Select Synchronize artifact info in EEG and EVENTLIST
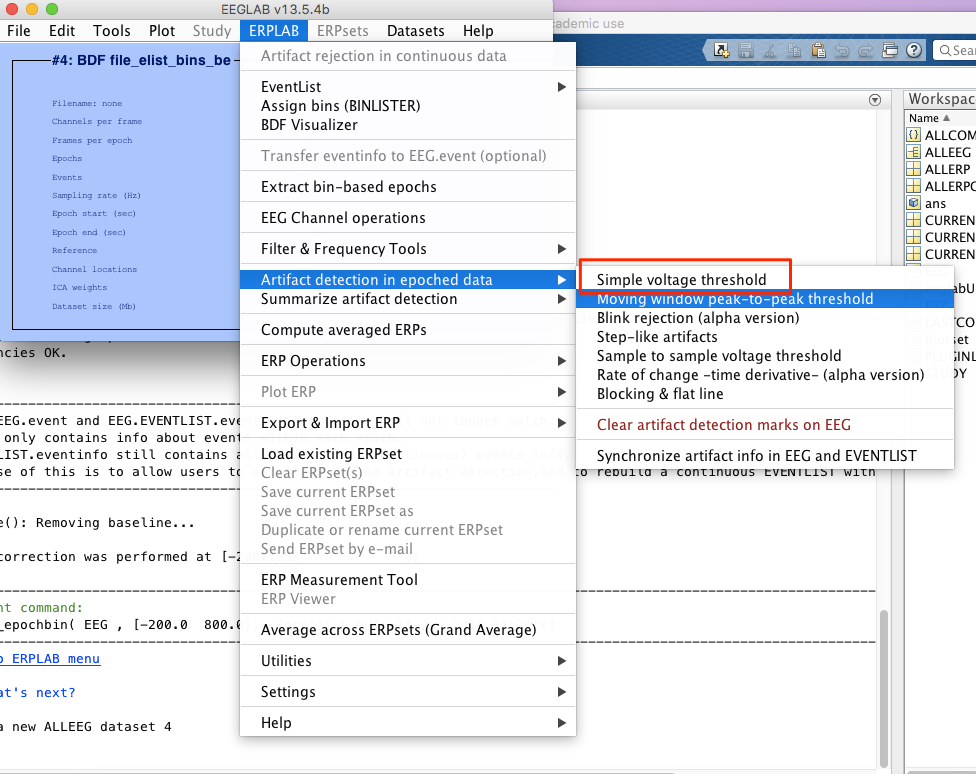The image size is (976, 774). click(765, 456)
